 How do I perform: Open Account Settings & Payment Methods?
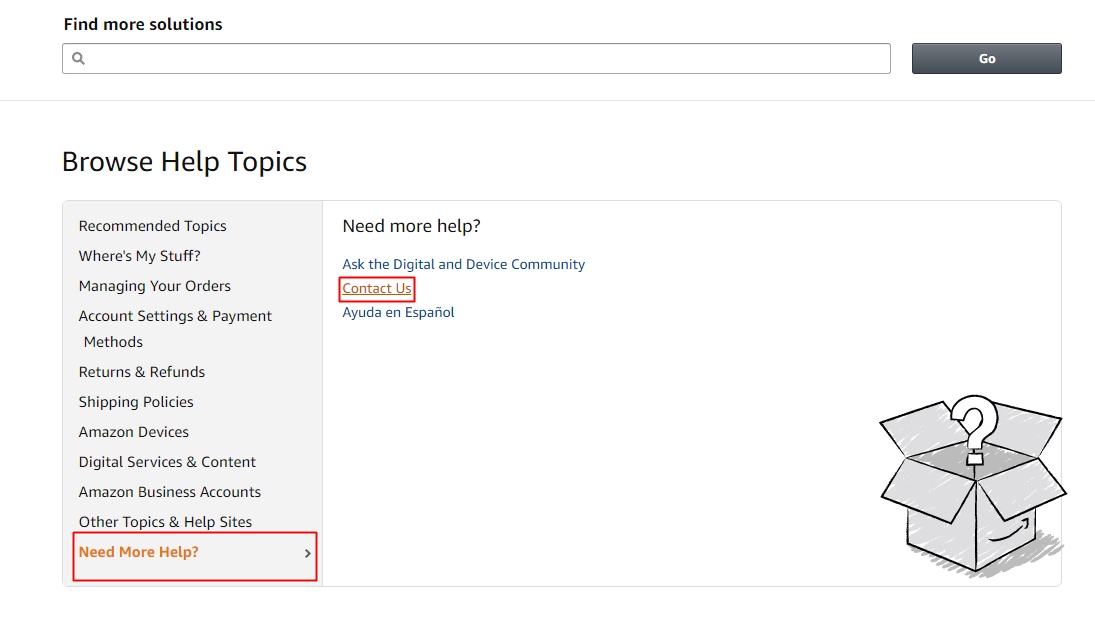pos(175,329)
